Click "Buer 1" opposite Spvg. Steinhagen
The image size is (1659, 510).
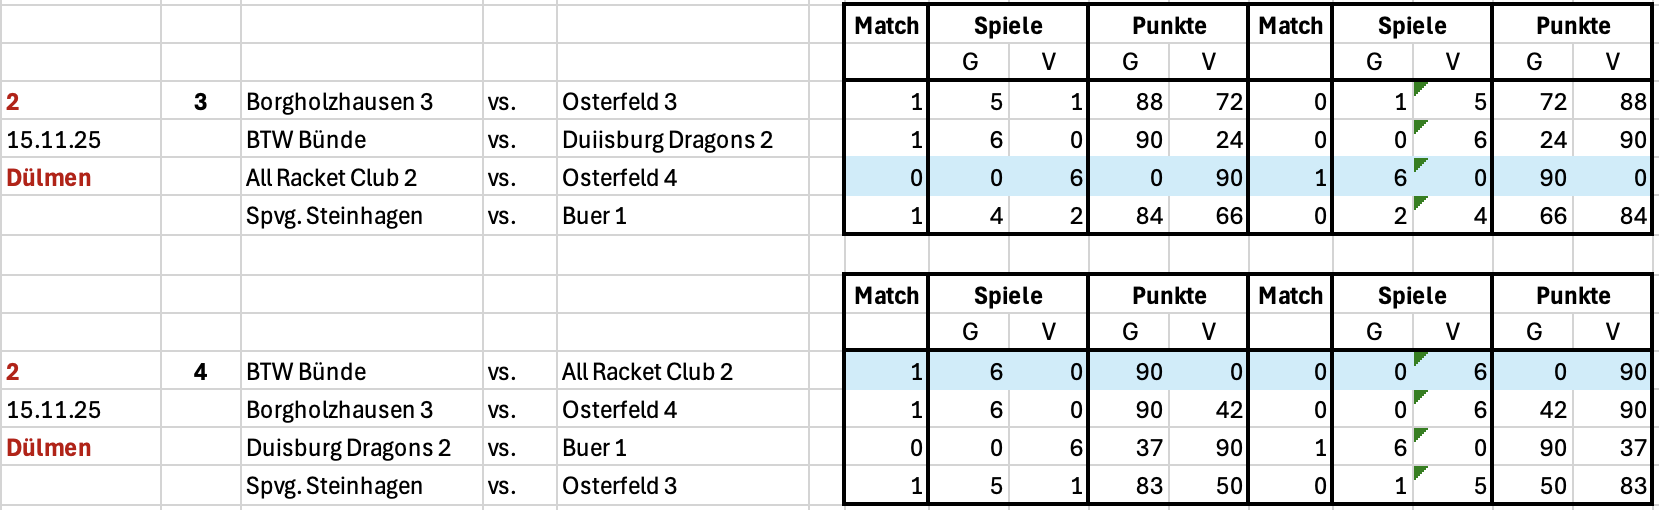(594, 216)
